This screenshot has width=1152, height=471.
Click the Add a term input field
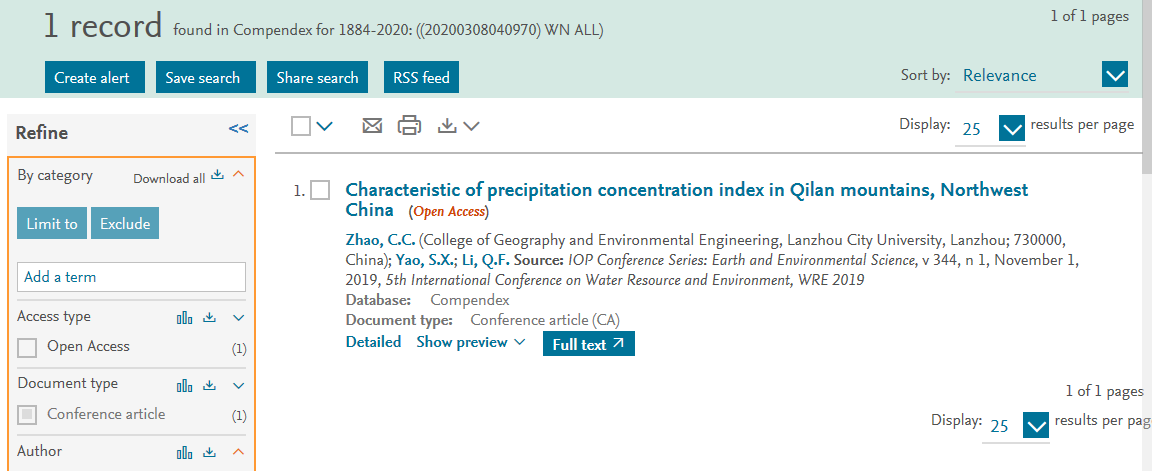pos(132,277)
